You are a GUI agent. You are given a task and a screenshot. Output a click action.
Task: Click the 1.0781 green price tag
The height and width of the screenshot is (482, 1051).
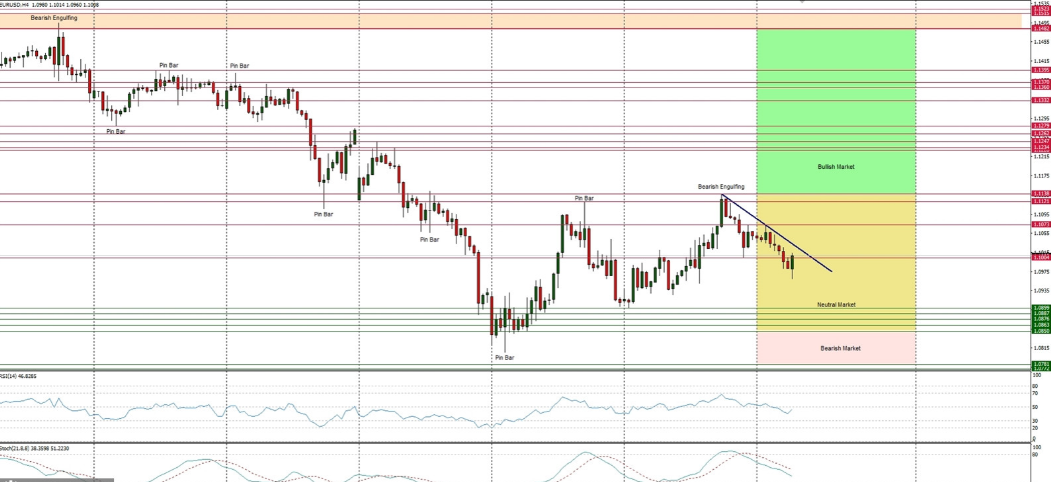pyautogui.click(x=1040, y=363)
